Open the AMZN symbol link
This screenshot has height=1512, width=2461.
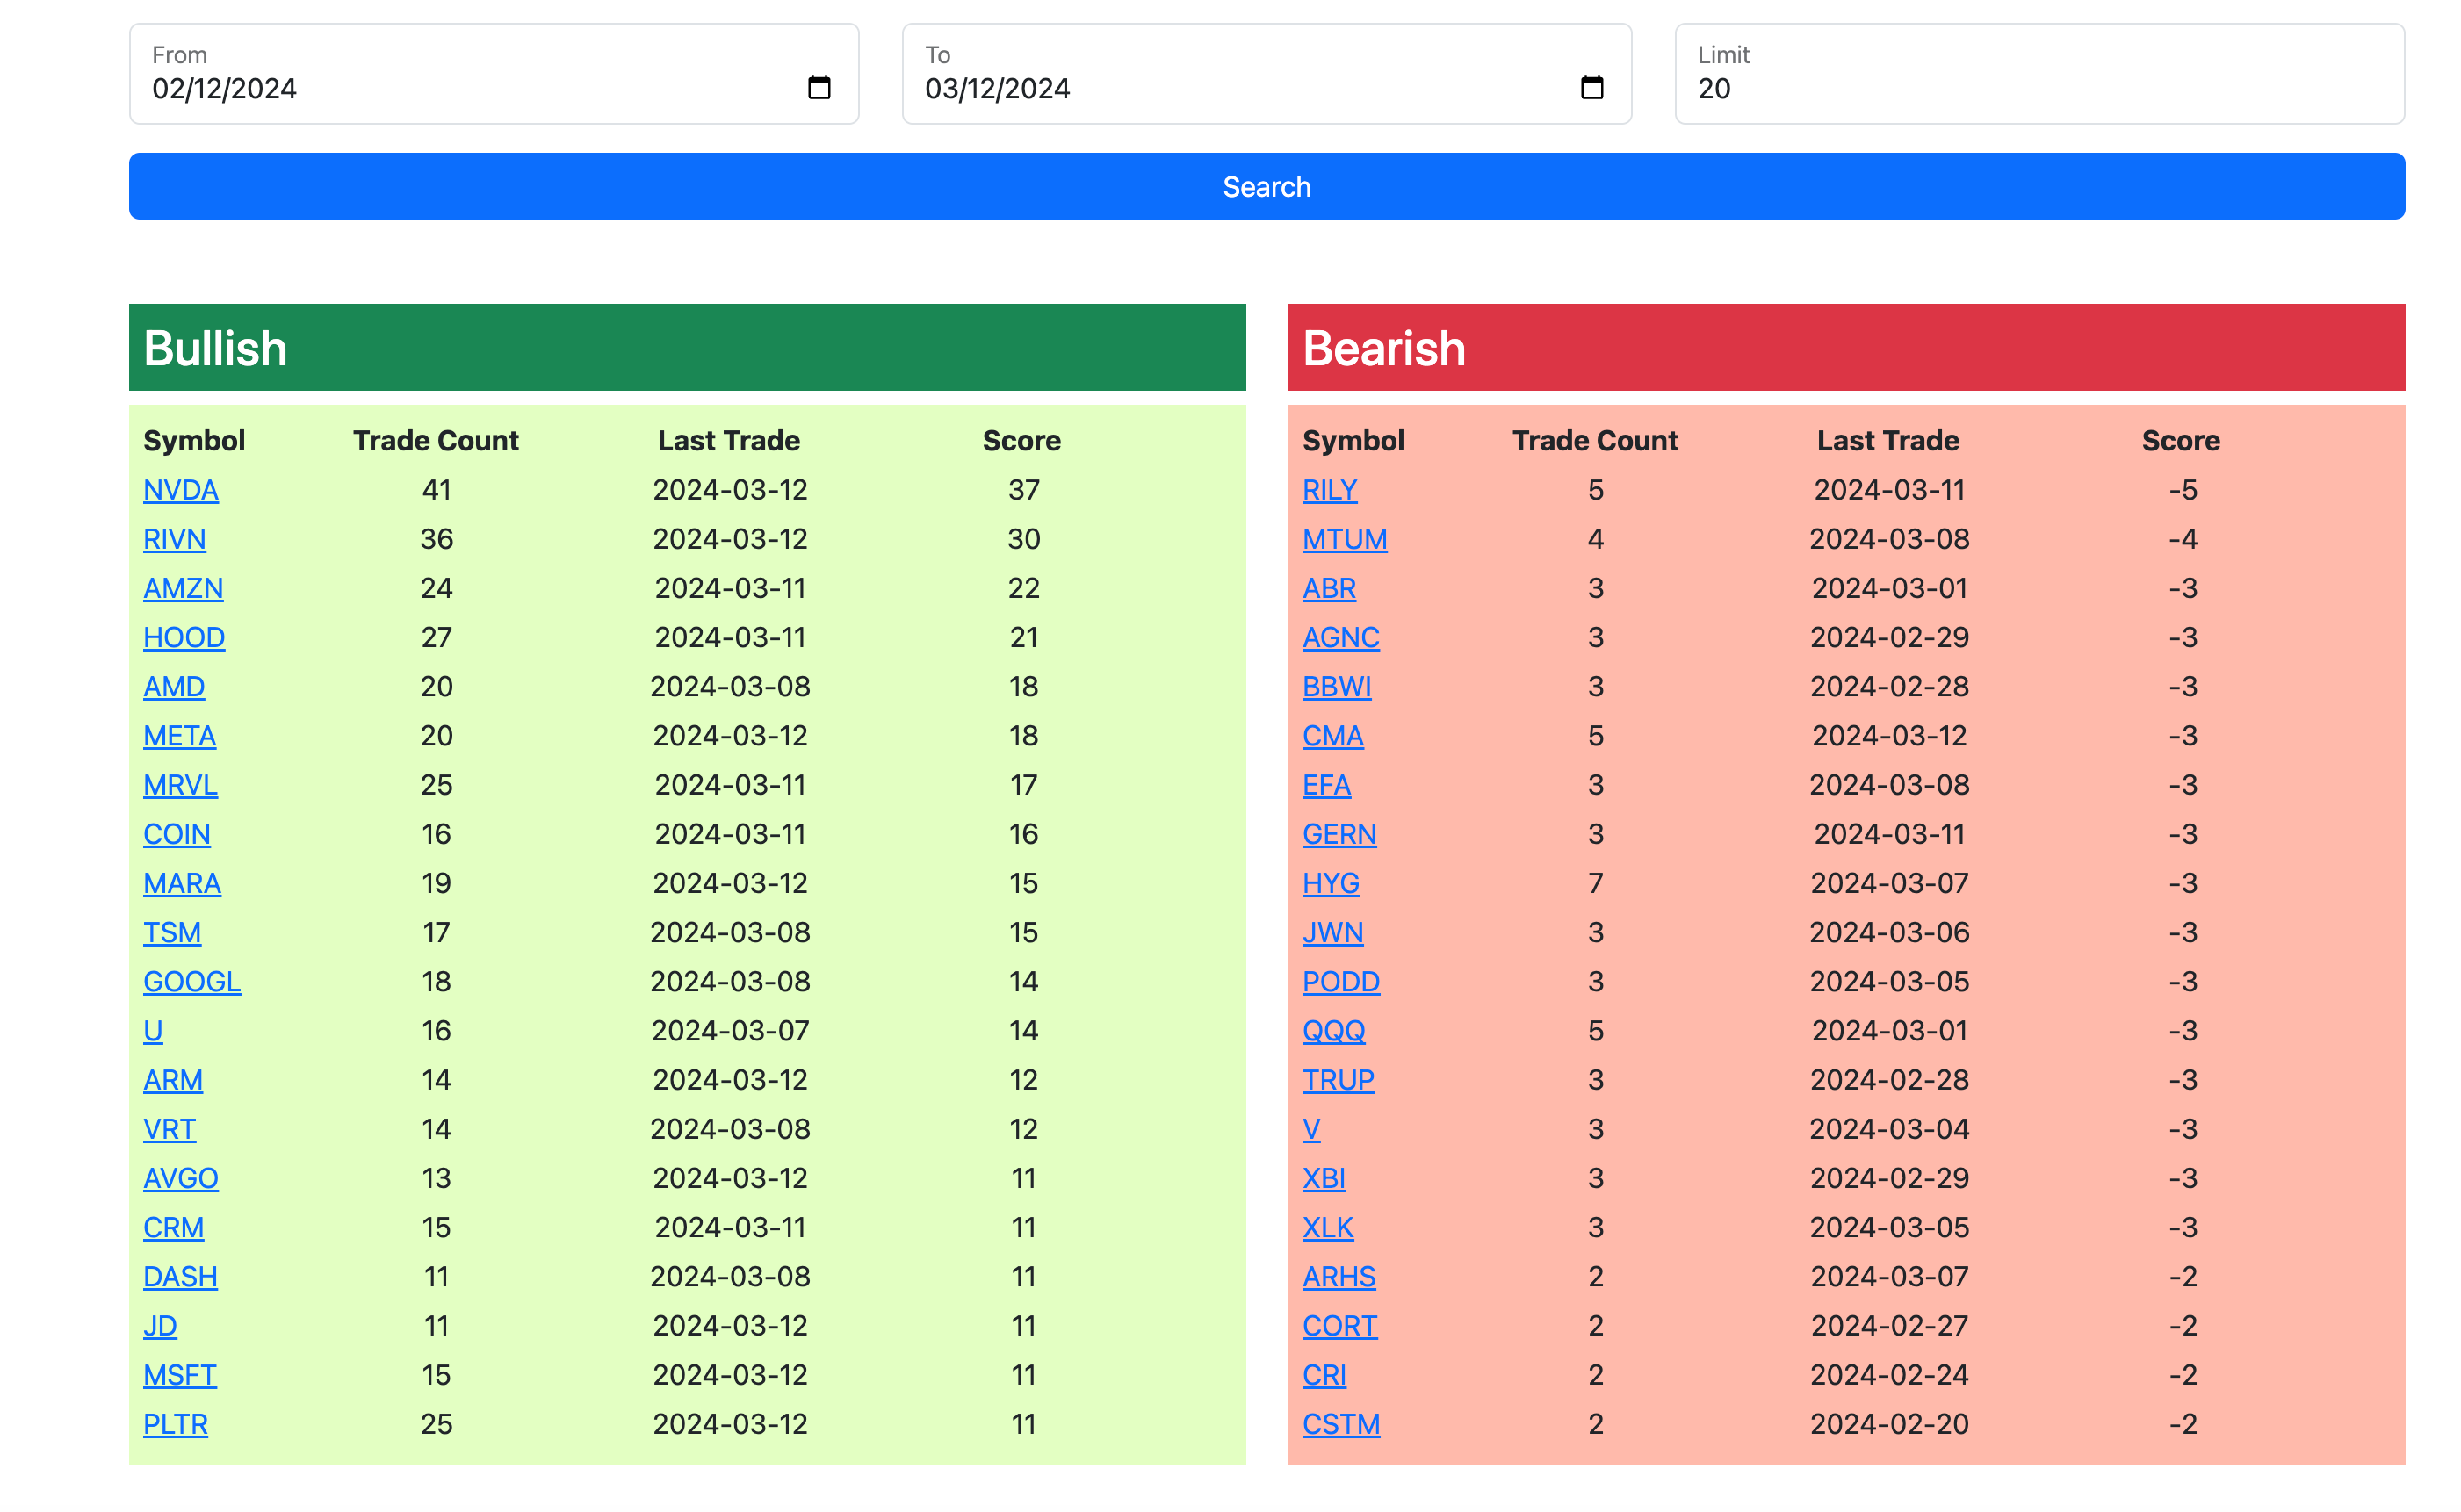[183, 588]
